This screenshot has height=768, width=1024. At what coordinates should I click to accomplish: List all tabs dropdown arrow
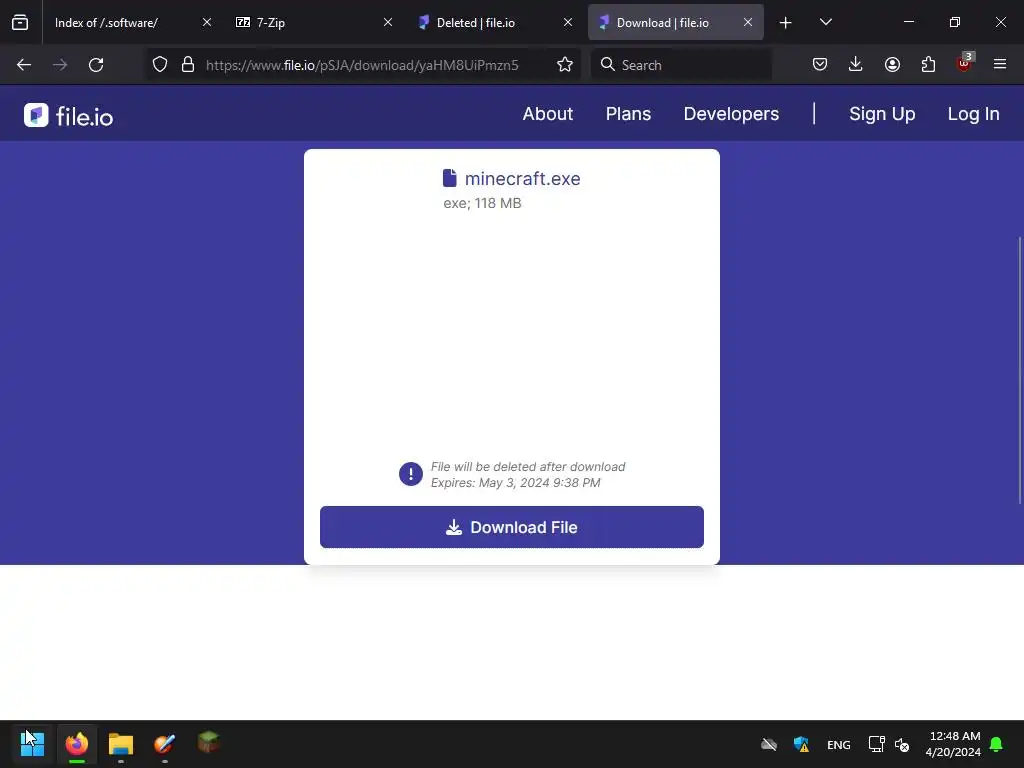(825, 22)
